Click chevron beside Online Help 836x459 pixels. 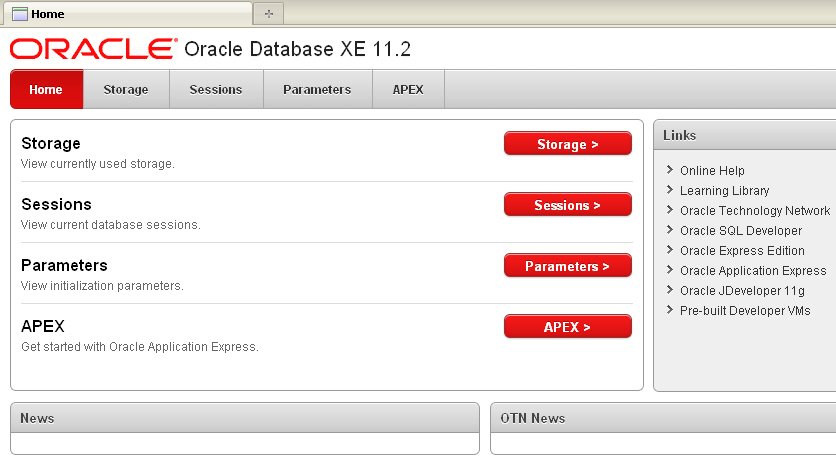pyautogui.click(x=670, y=170)
